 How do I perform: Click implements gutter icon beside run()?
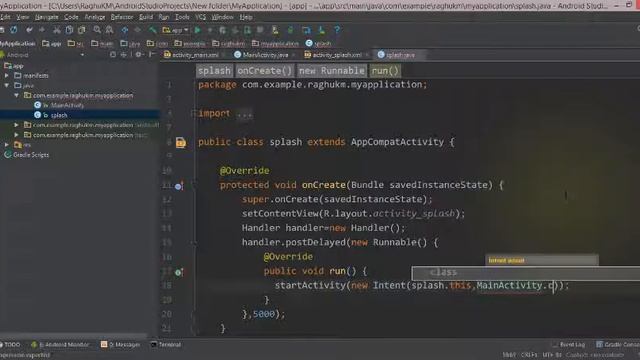[179, 272]
